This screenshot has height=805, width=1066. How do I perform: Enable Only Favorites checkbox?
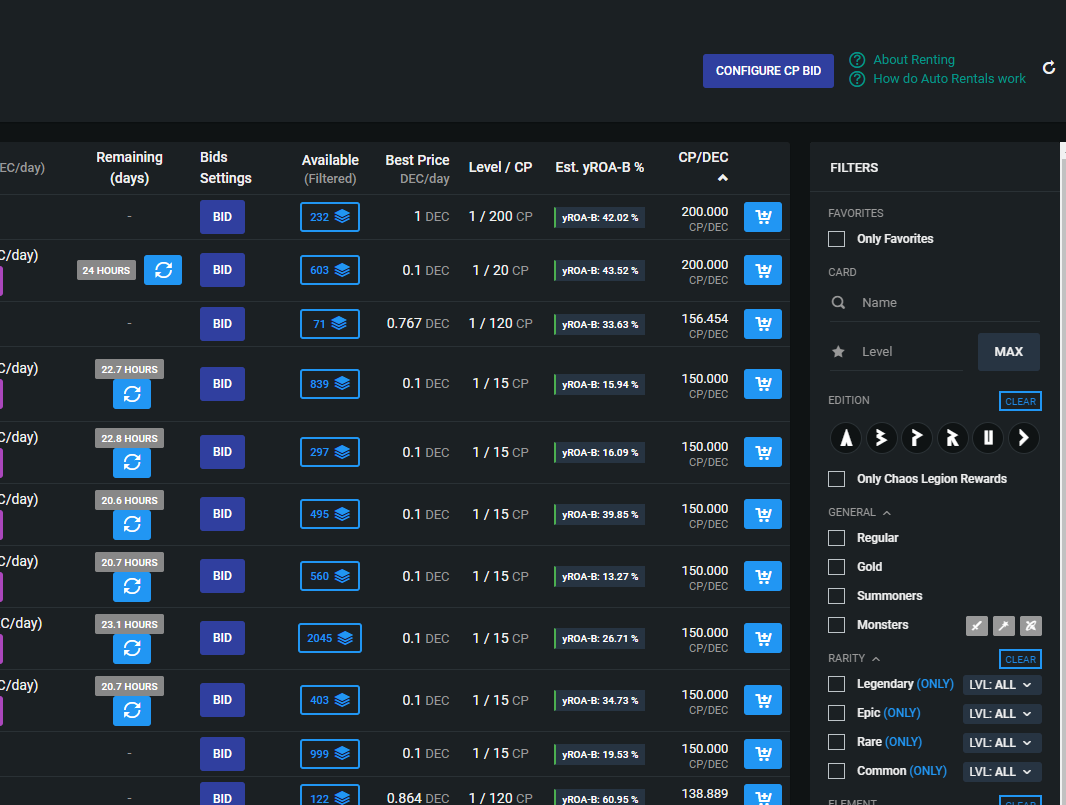837,239
